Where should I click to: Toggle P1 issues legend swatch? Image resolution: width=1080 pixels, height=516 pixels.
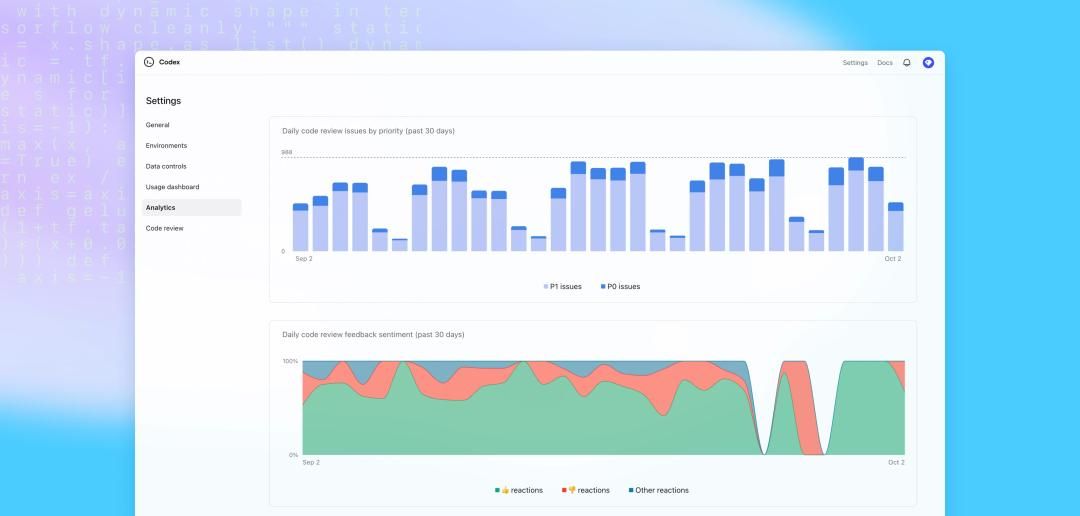[x=546, y=287]
